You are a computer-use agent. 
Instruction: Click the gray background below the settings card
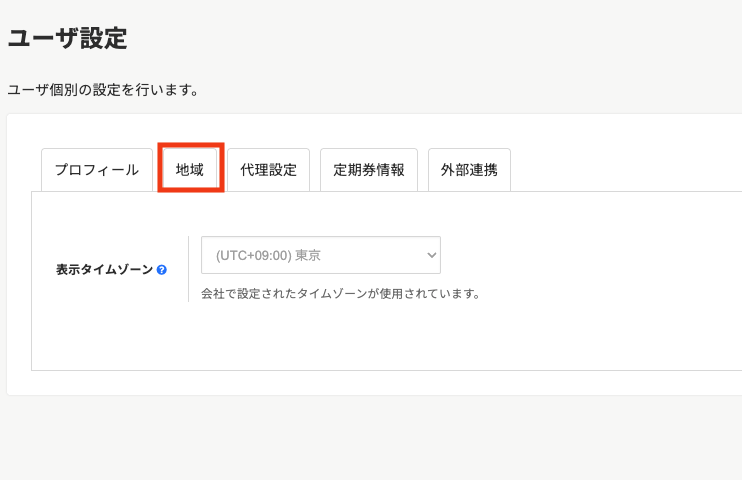[370, 440]
